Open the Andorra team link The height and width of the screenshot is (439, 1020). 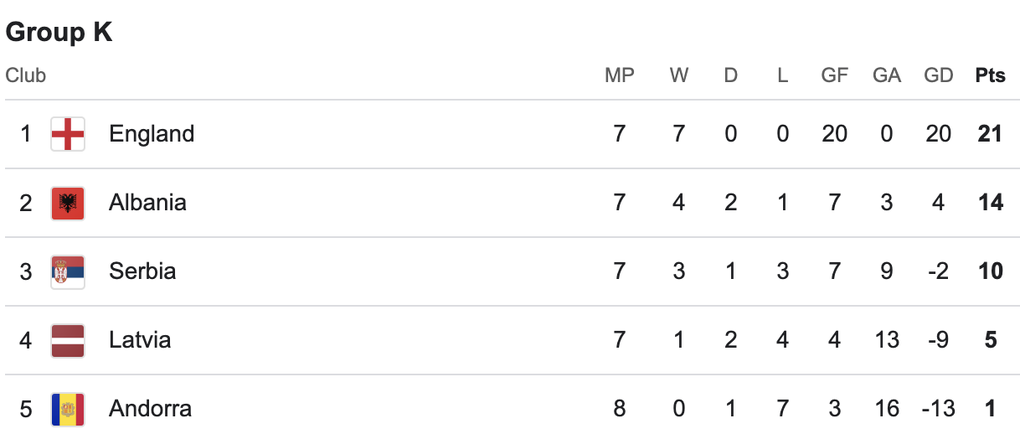pos(150,409)
